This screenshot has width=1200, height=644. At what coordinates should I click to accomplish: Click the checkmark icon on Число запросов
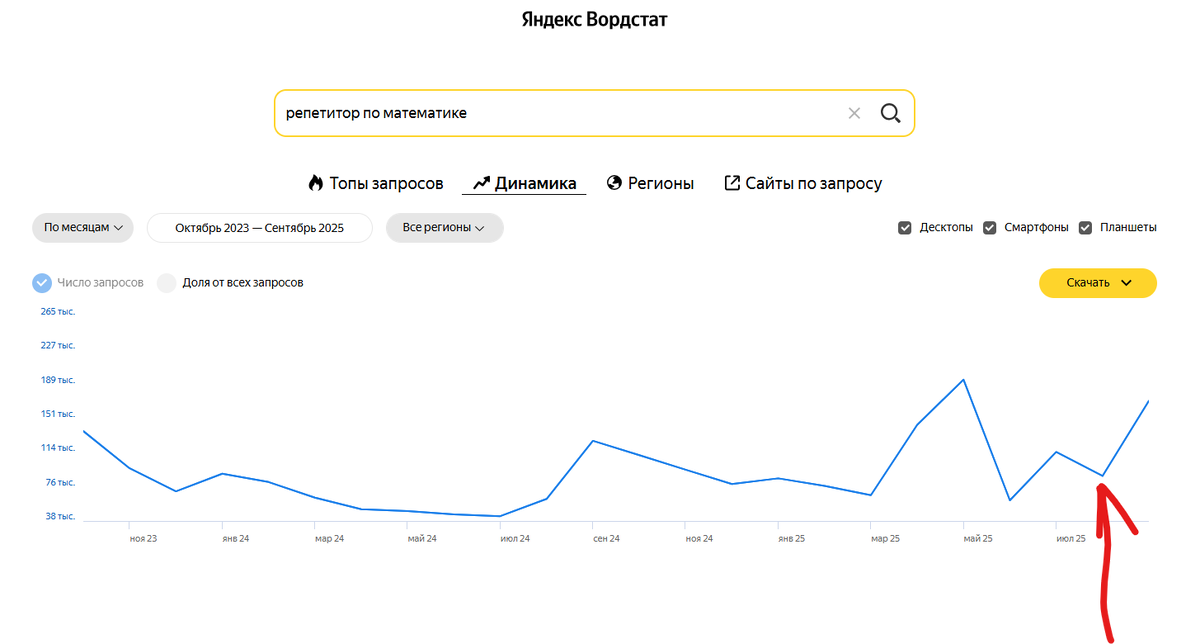[x=41, y=283]
